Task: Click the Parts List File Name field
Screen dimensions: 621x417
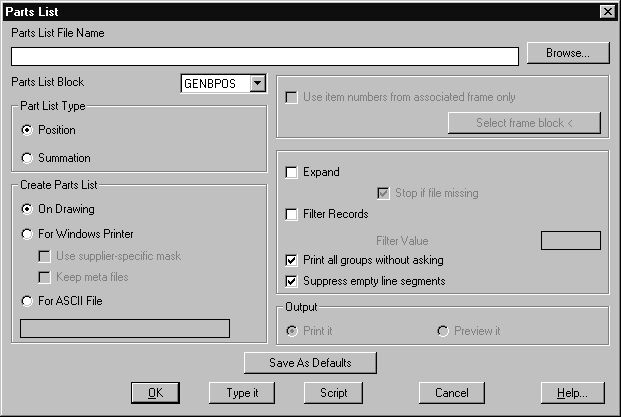Action: [264, 56]
